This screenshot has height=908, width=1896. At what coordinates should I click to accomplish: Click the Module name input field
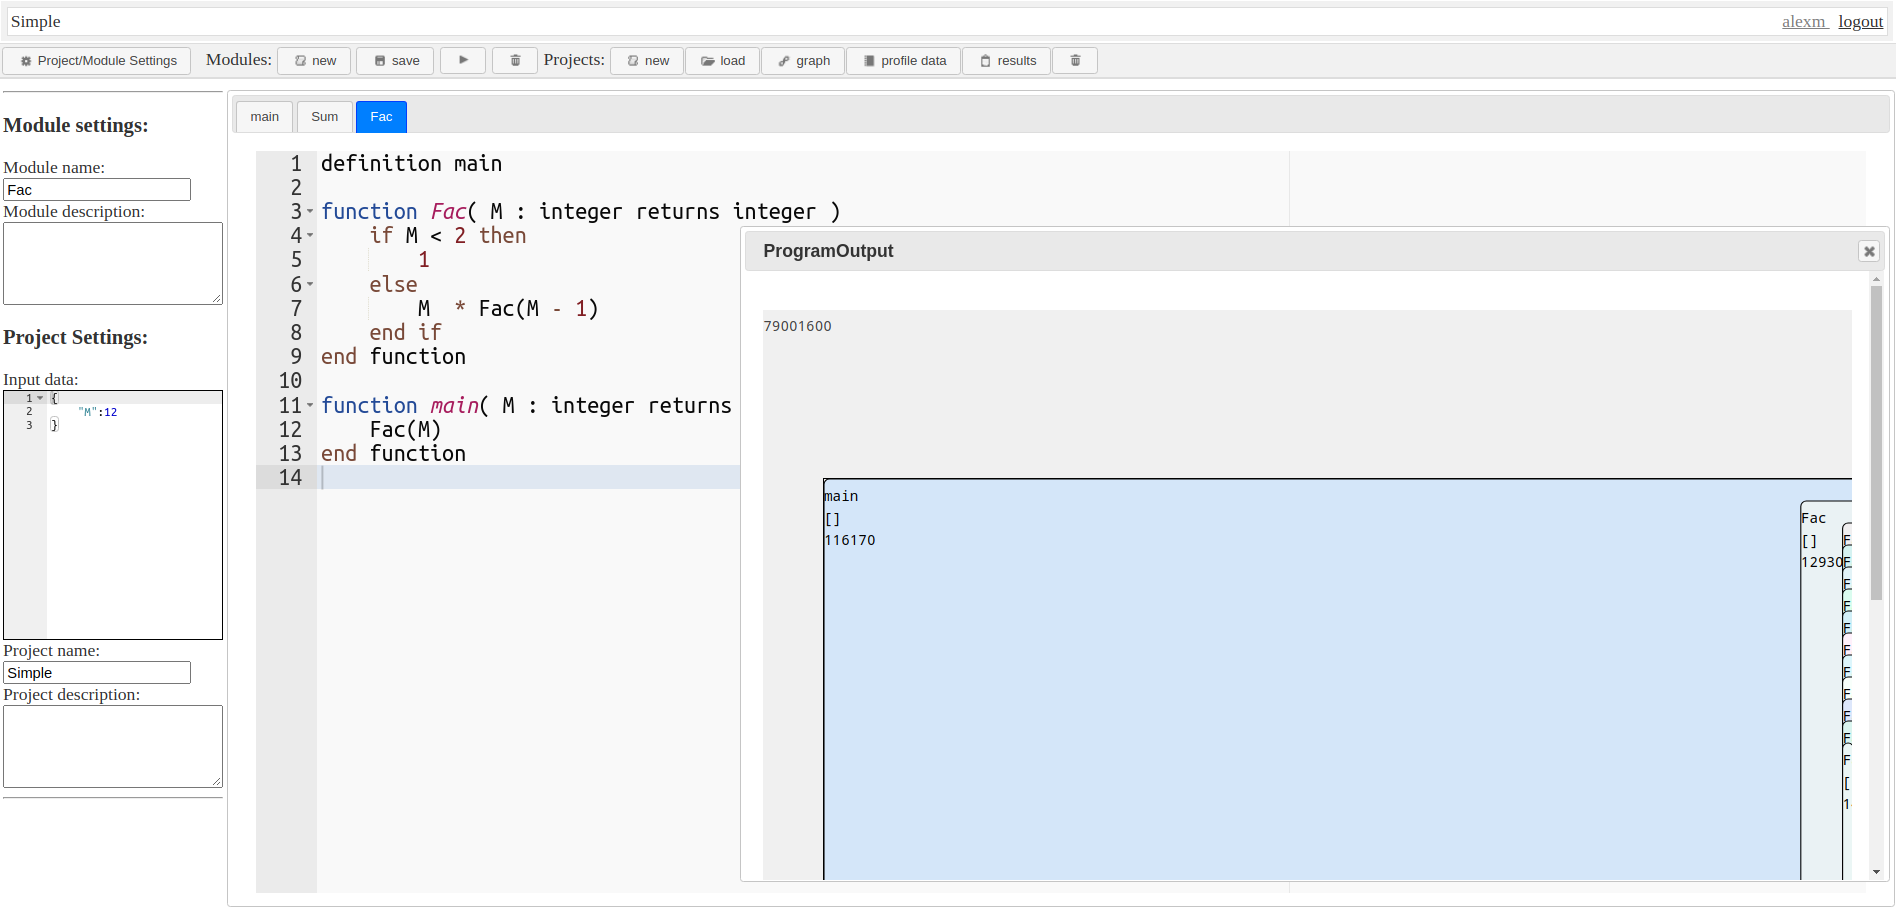click(97, 190)
